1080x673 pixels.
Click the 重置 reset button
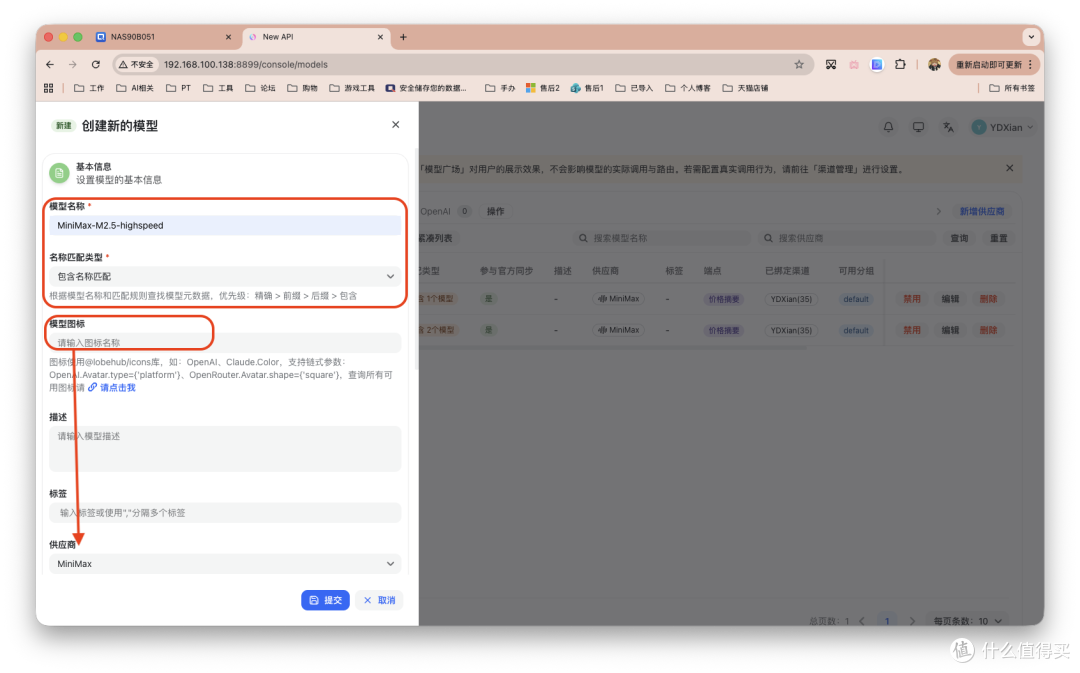(x=999, y=238)
